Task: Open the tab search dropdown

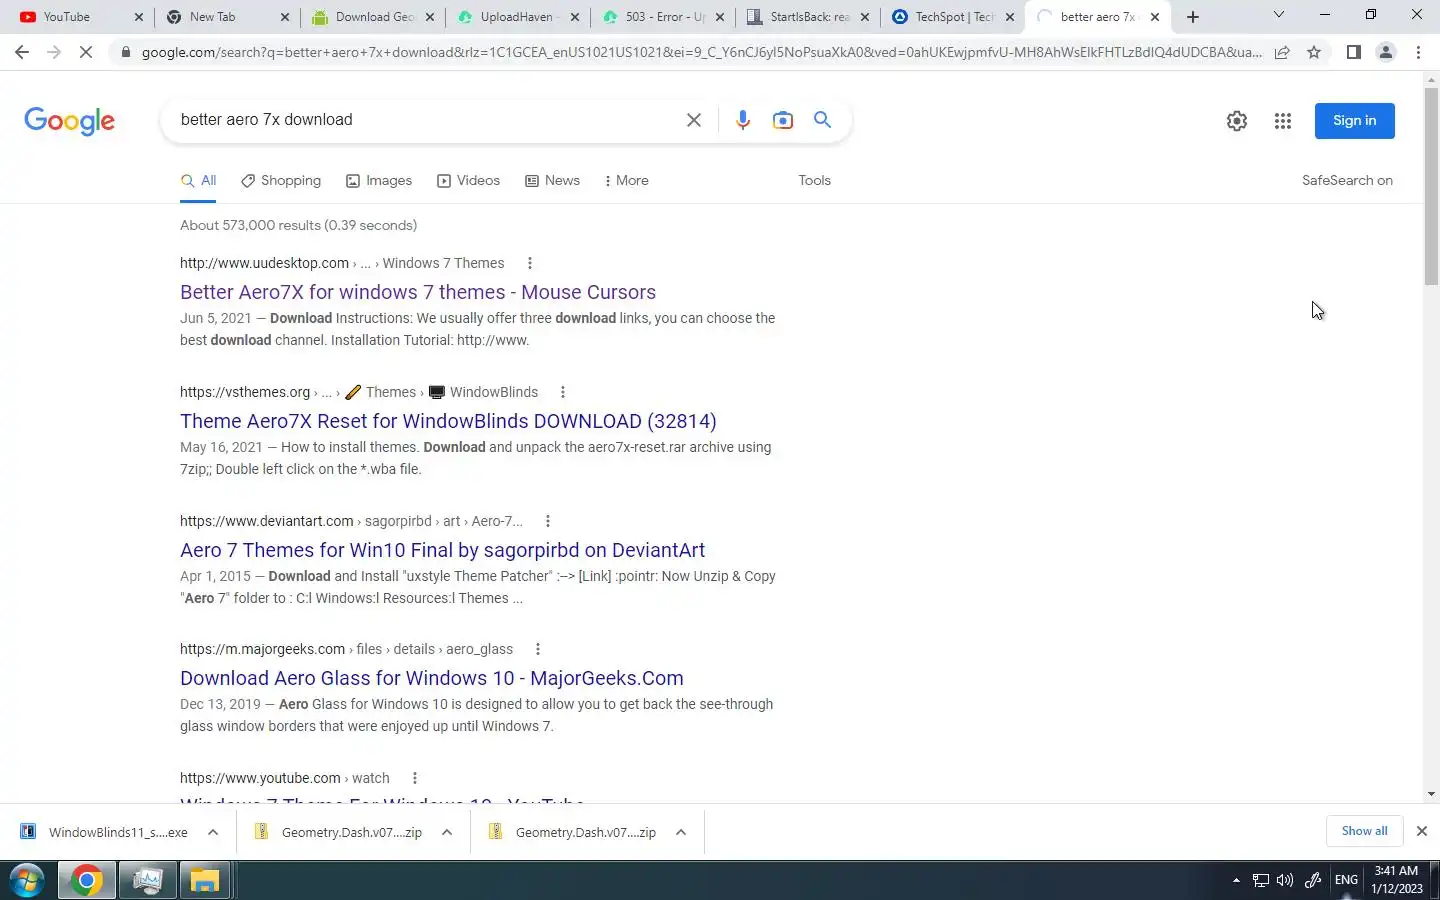Action: (1278, 15)
